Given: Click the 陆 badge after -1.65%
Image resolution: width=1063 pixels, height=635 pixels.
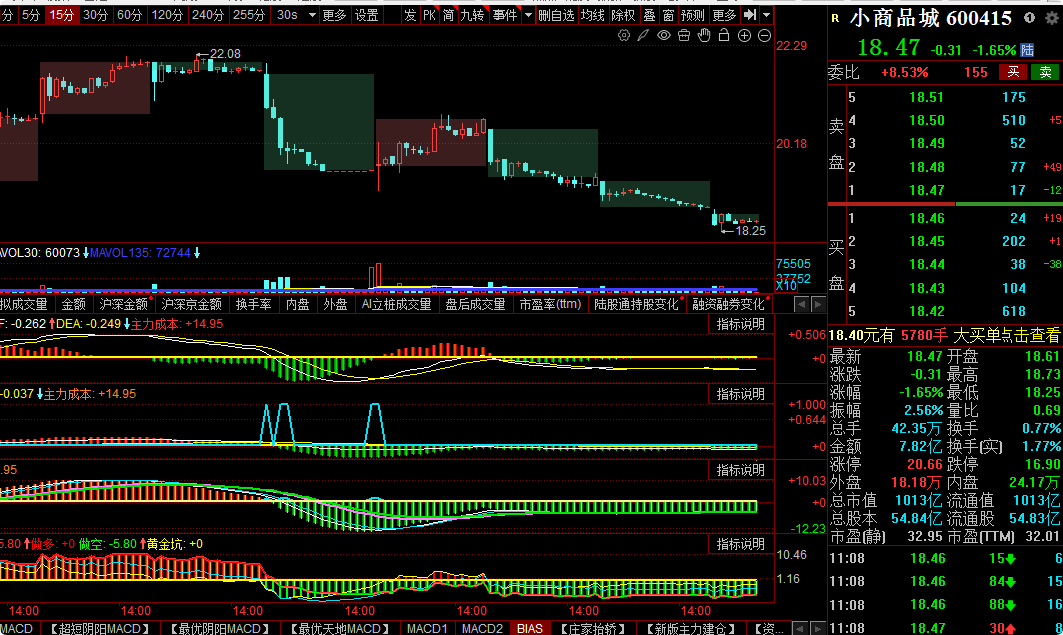Looking at the screenshot, I should 1027,49.
